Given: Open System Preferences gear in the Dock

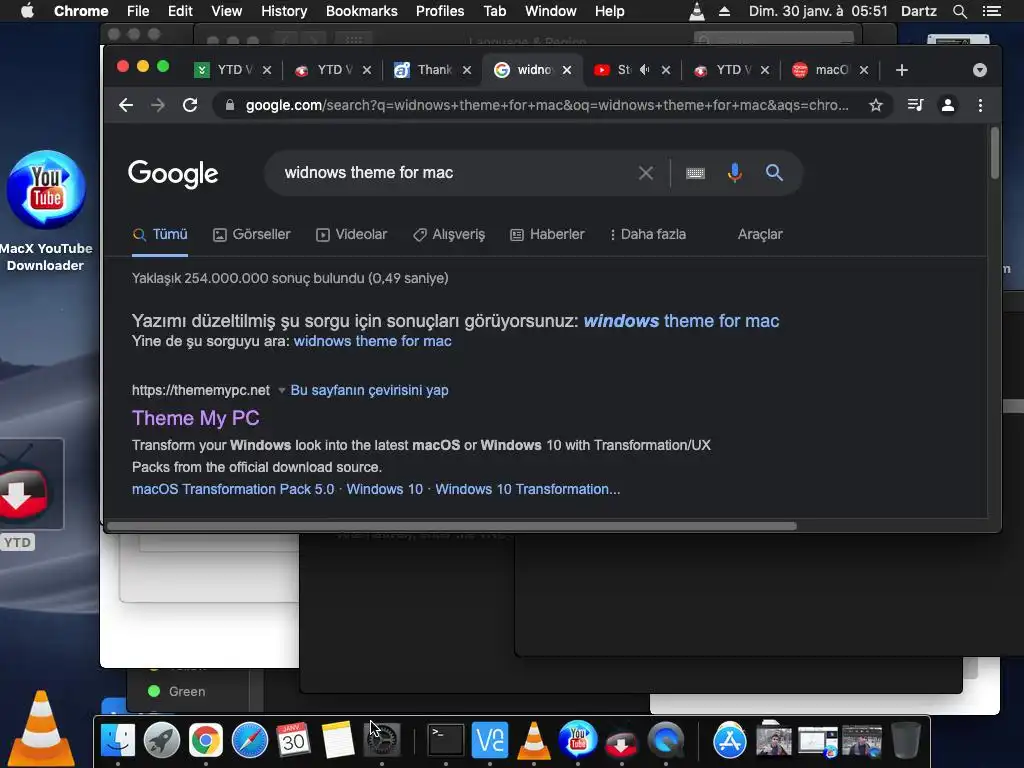Looking at the screenshot, I should (x=382, y=741).
